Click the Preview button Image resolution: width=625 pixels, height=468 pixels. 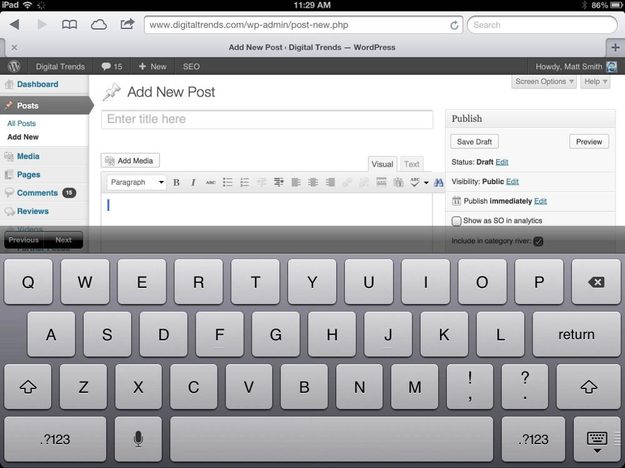point(589,142)
